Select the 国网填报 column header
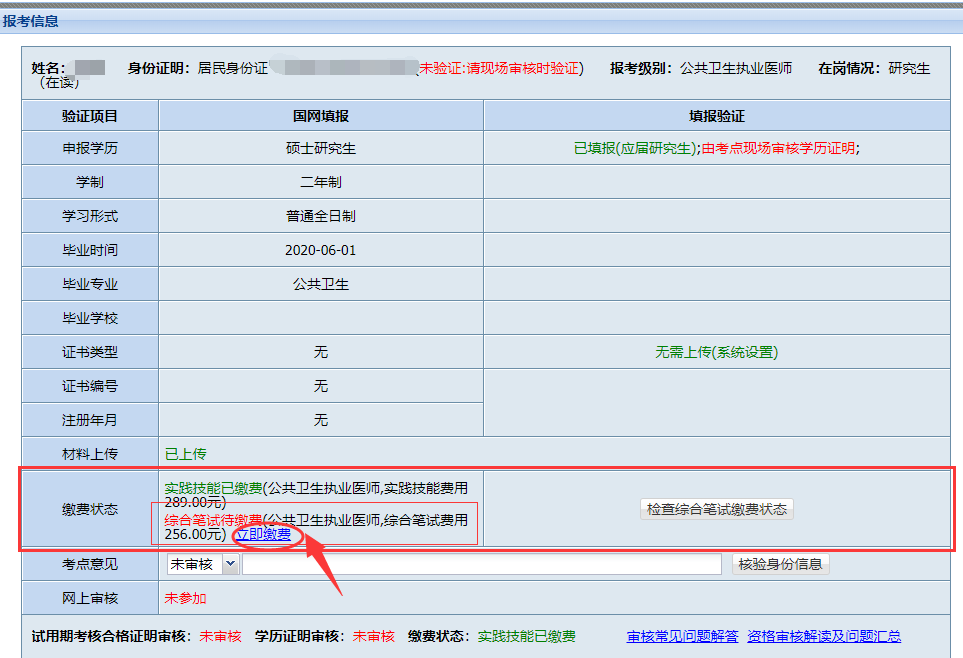Viewport: 963px width, 658px height. pos(320,116)
